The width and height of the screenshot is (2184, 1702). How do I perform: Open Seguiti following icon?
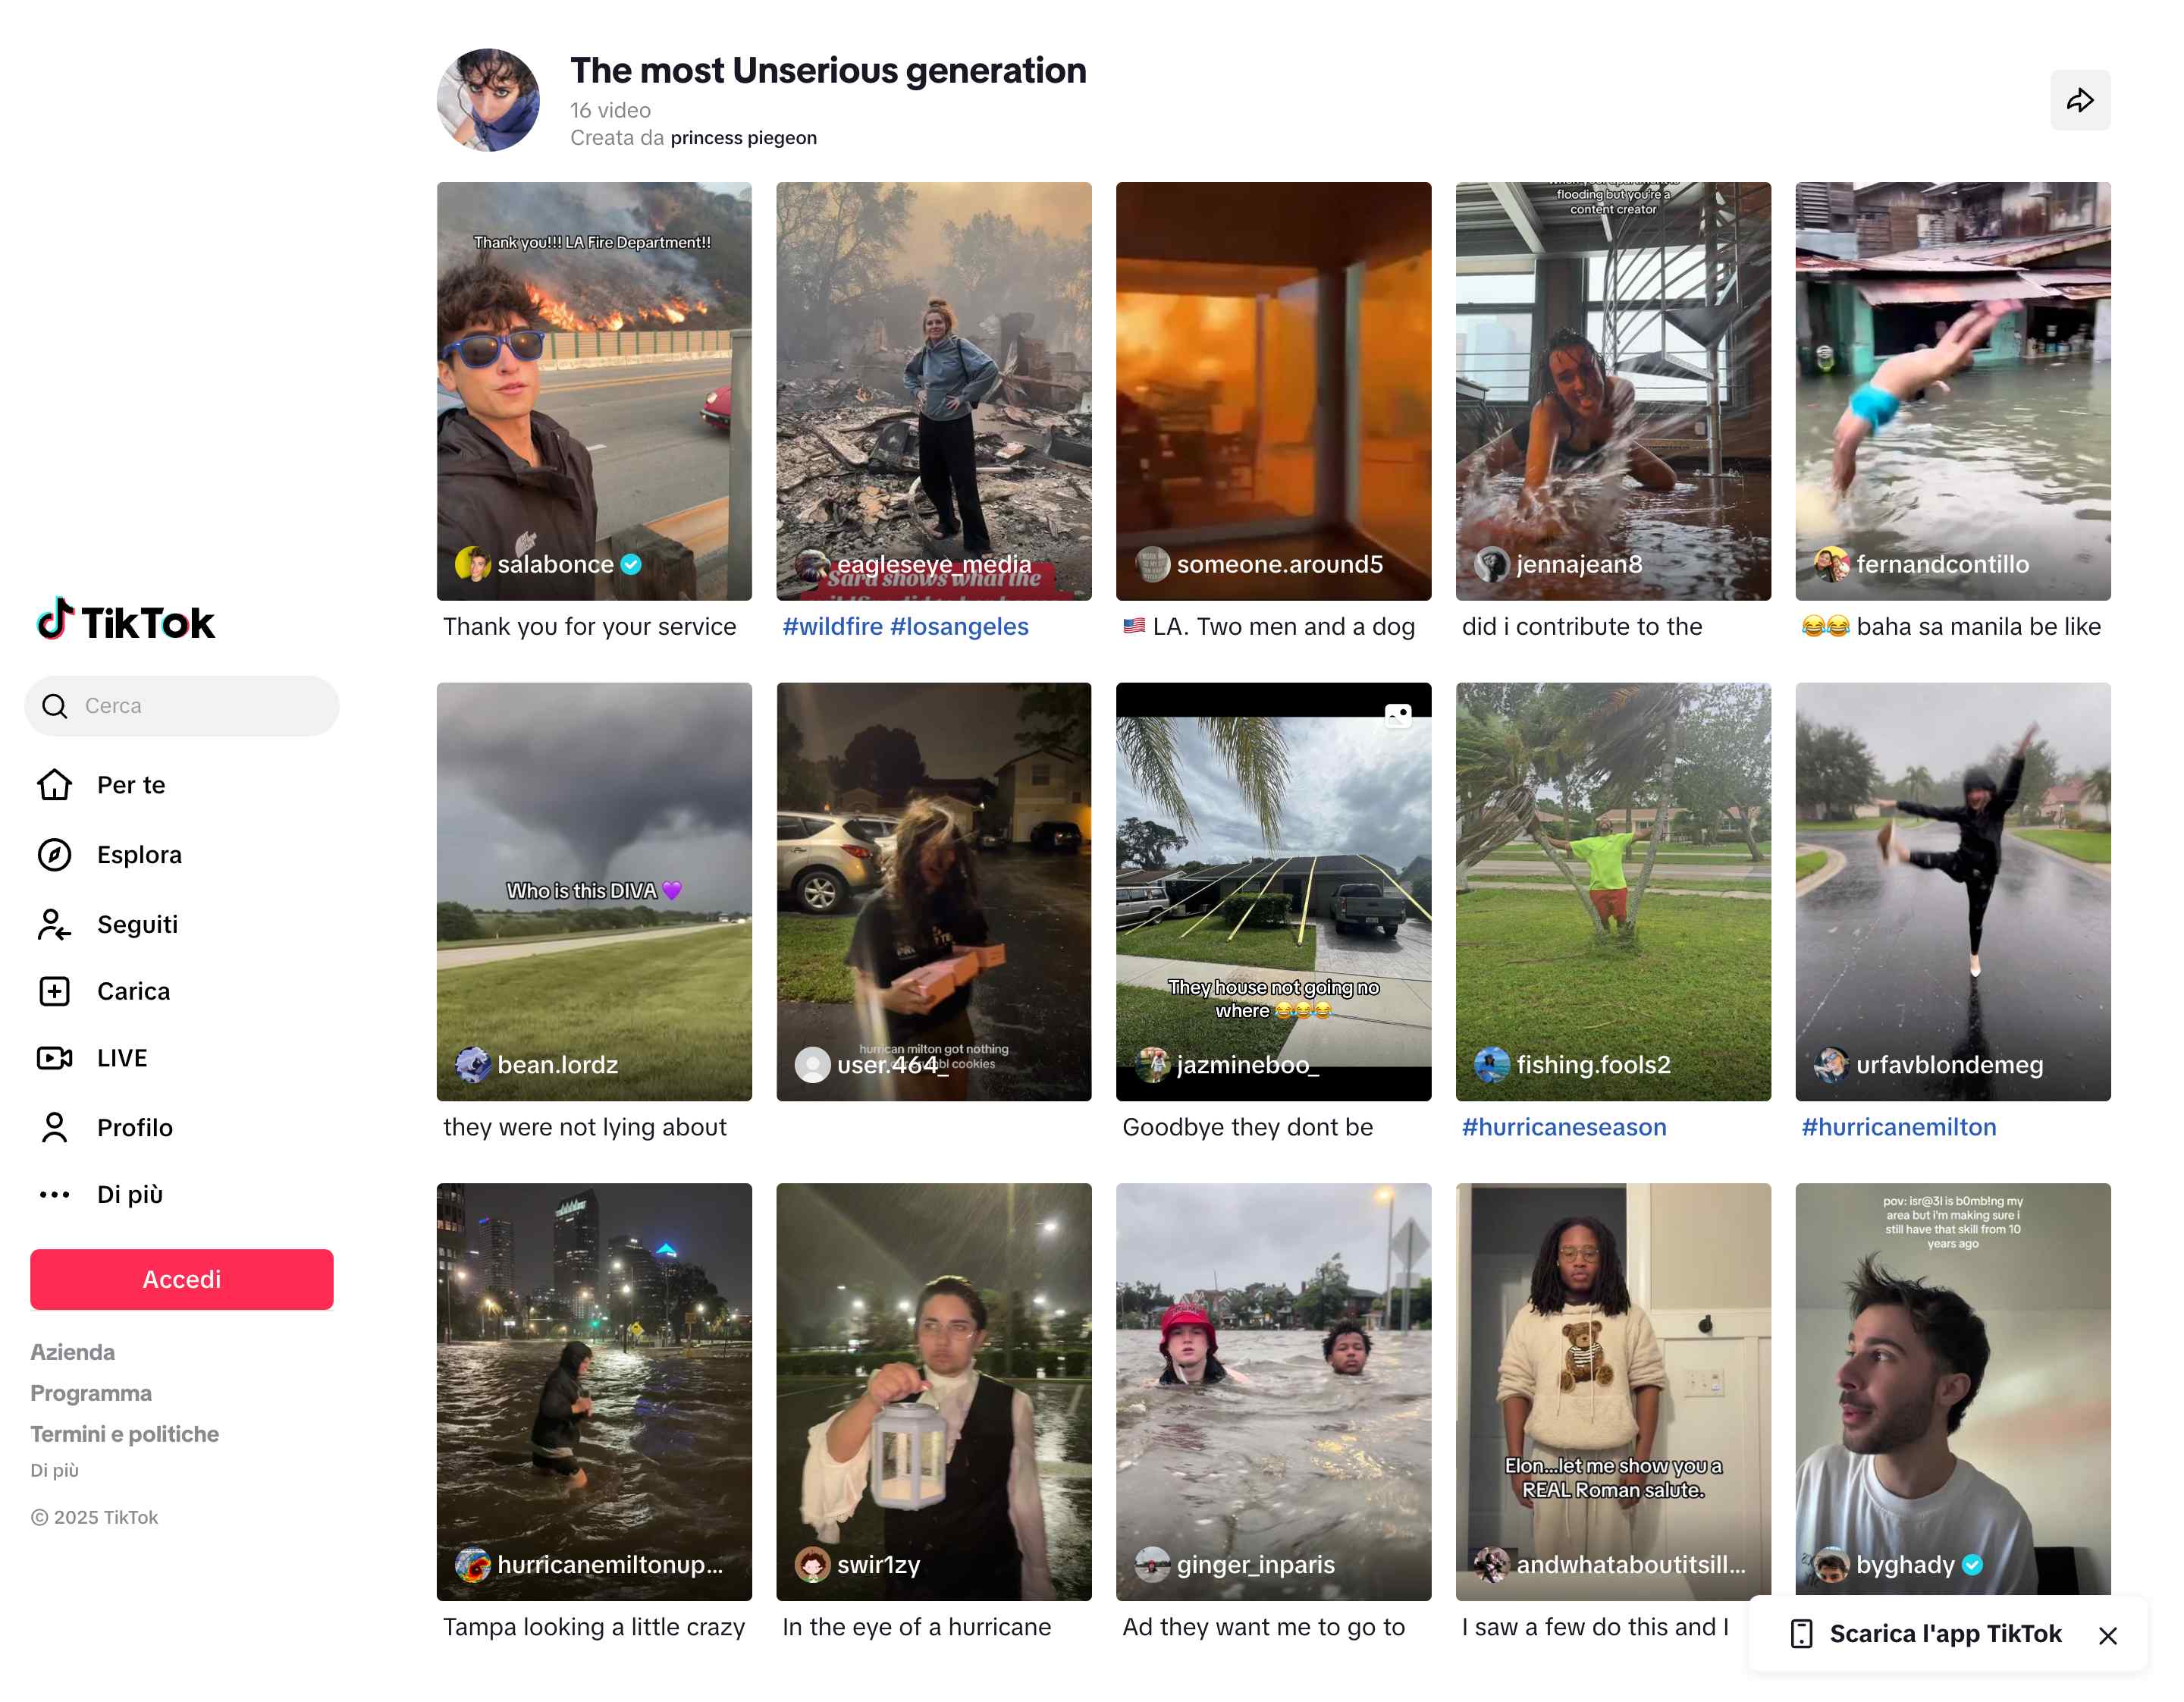tap(54, 924)
